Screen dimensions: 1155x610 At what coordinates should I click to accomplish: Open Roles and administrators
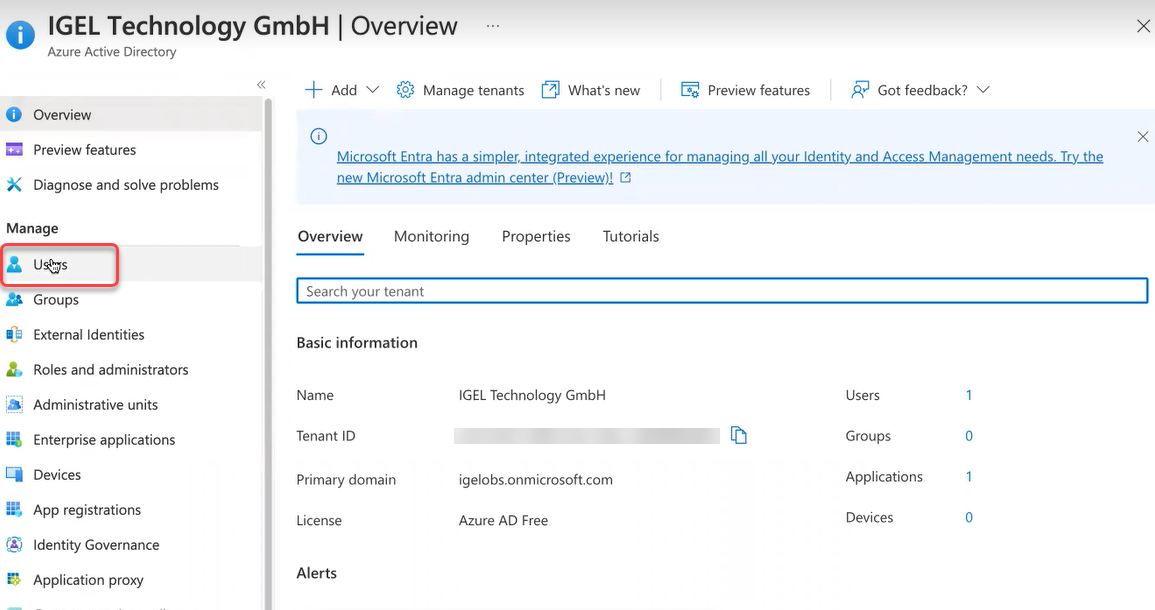tap(110, 369)
